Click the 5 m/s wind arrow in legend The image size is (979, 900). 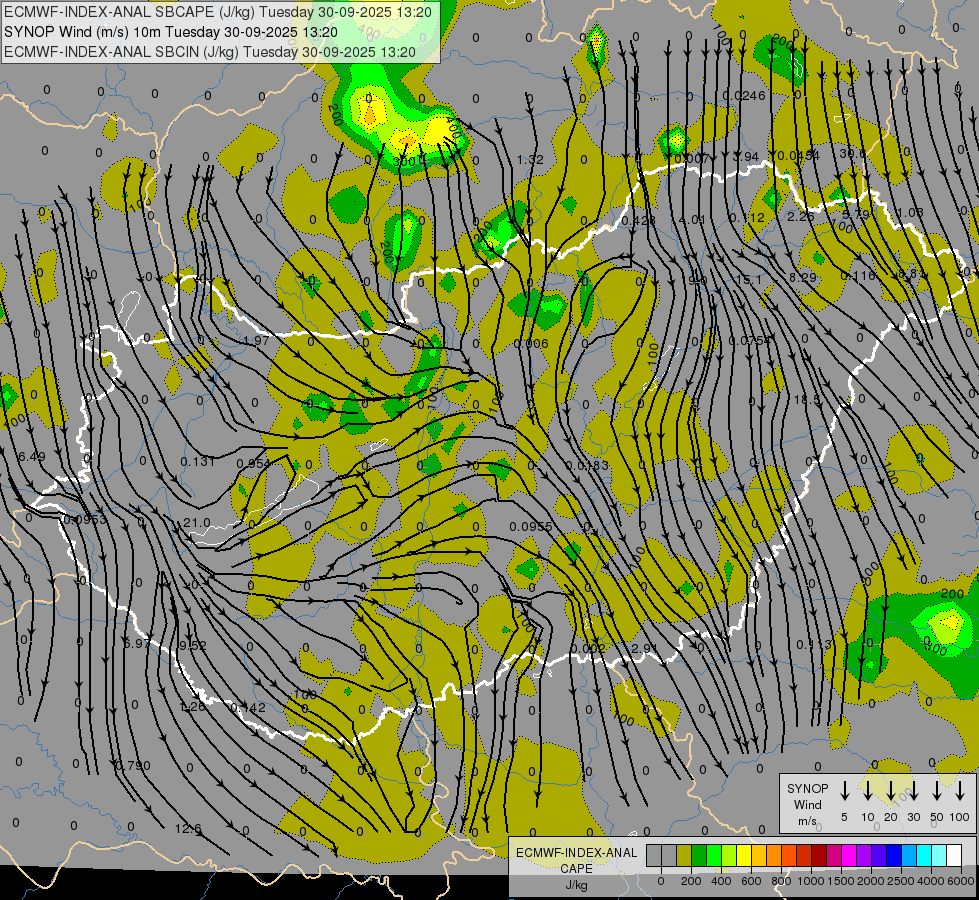(845, 791)
